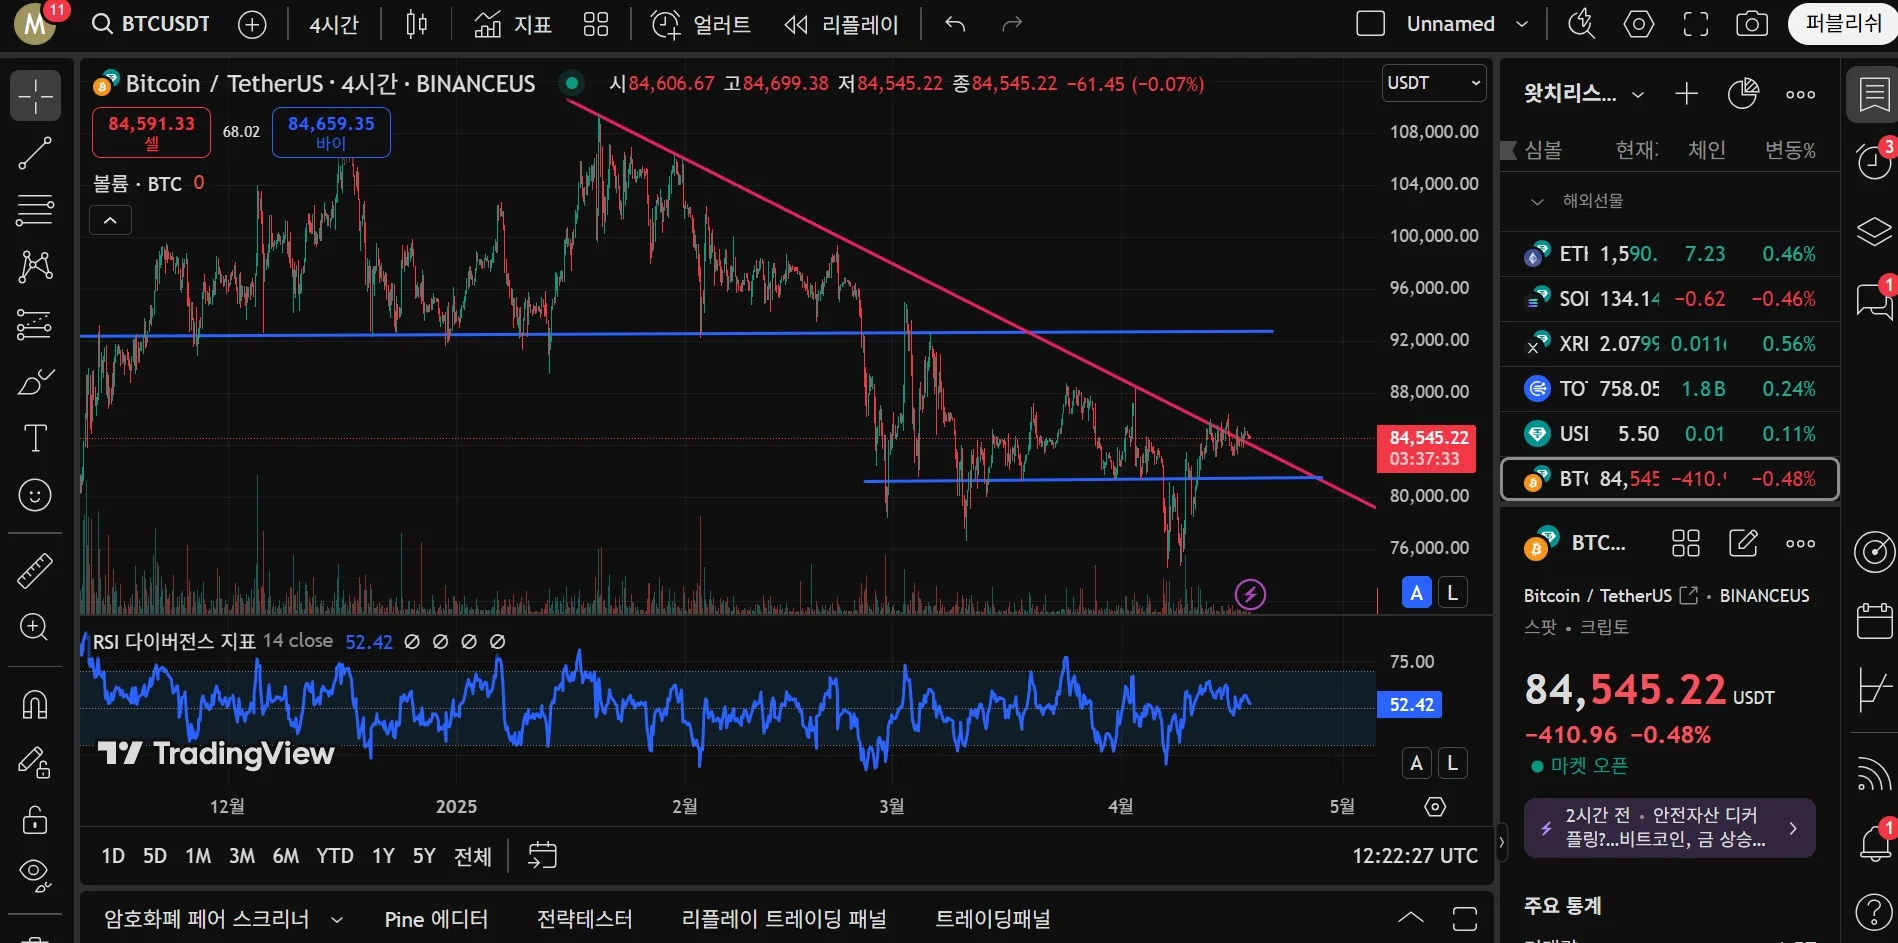Viewport: 1898px width, 943px height.
Task: Open the 12:22:27 UTC timezone menu
Action: [x=1415, y=856]
